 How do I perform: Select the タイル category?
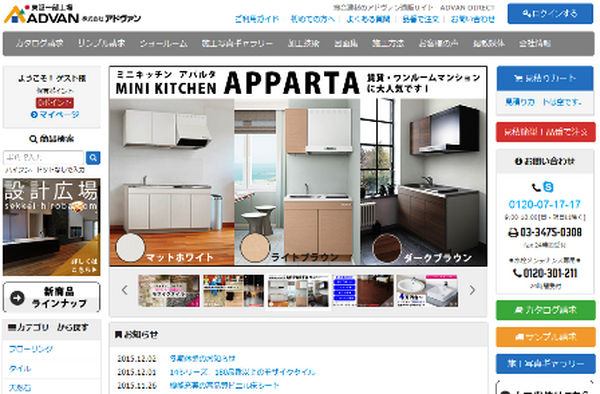click(20, 369)
